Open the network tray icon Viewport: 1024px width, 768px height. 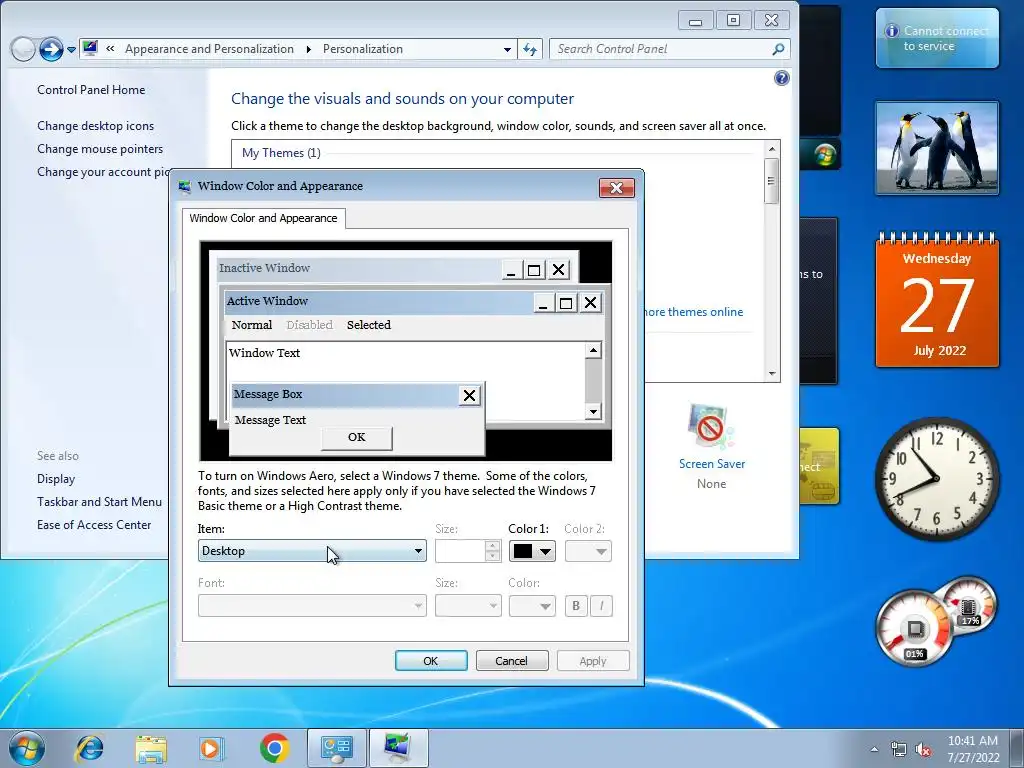pos(899,749)
